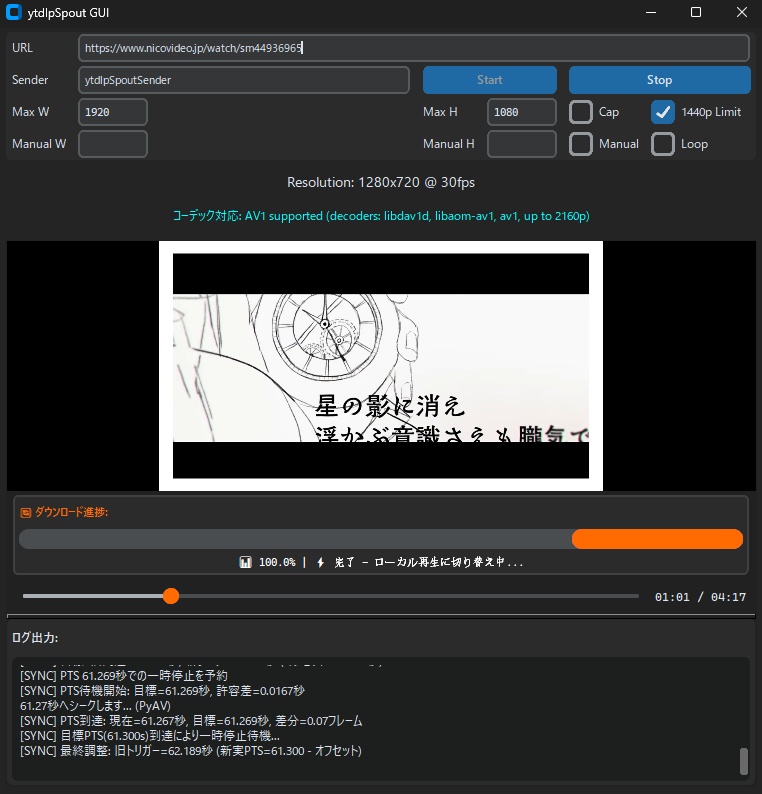Maximize the ytdlpSpout GUI window
Screen dimensions: 762x794
click(x=696, y=12)
